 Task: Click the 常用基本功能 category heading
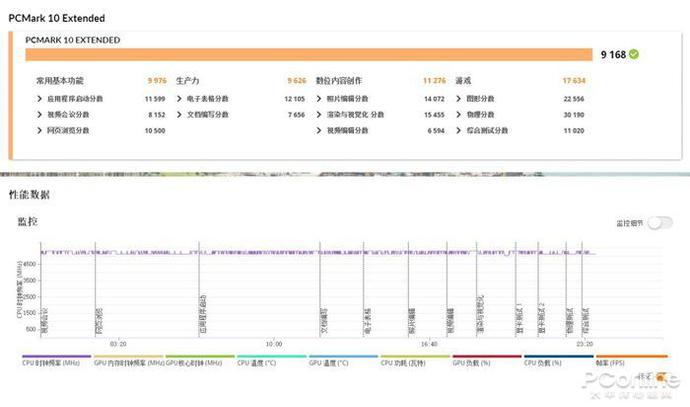click(x=60, y=81)
